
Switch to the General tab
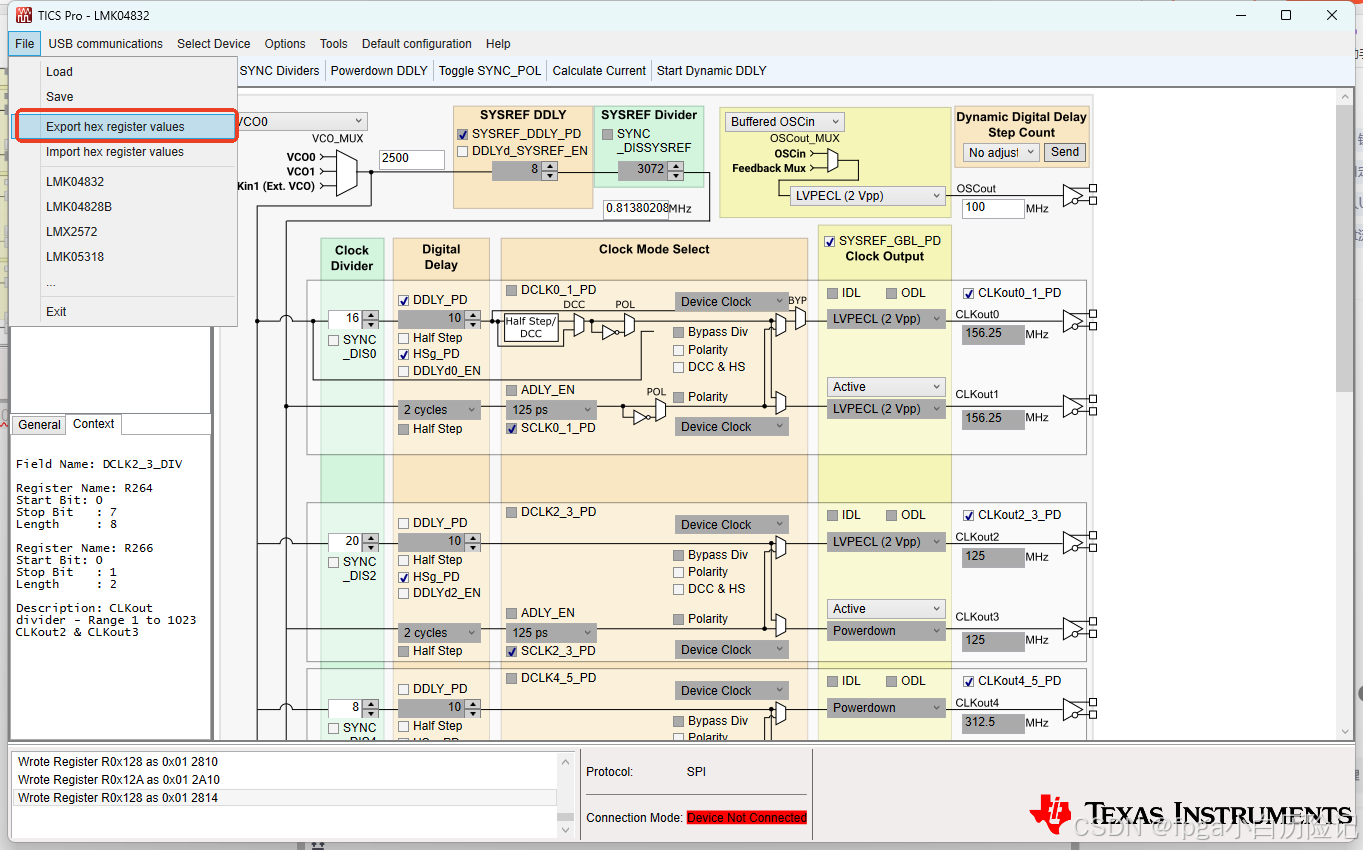pos(39,425)
